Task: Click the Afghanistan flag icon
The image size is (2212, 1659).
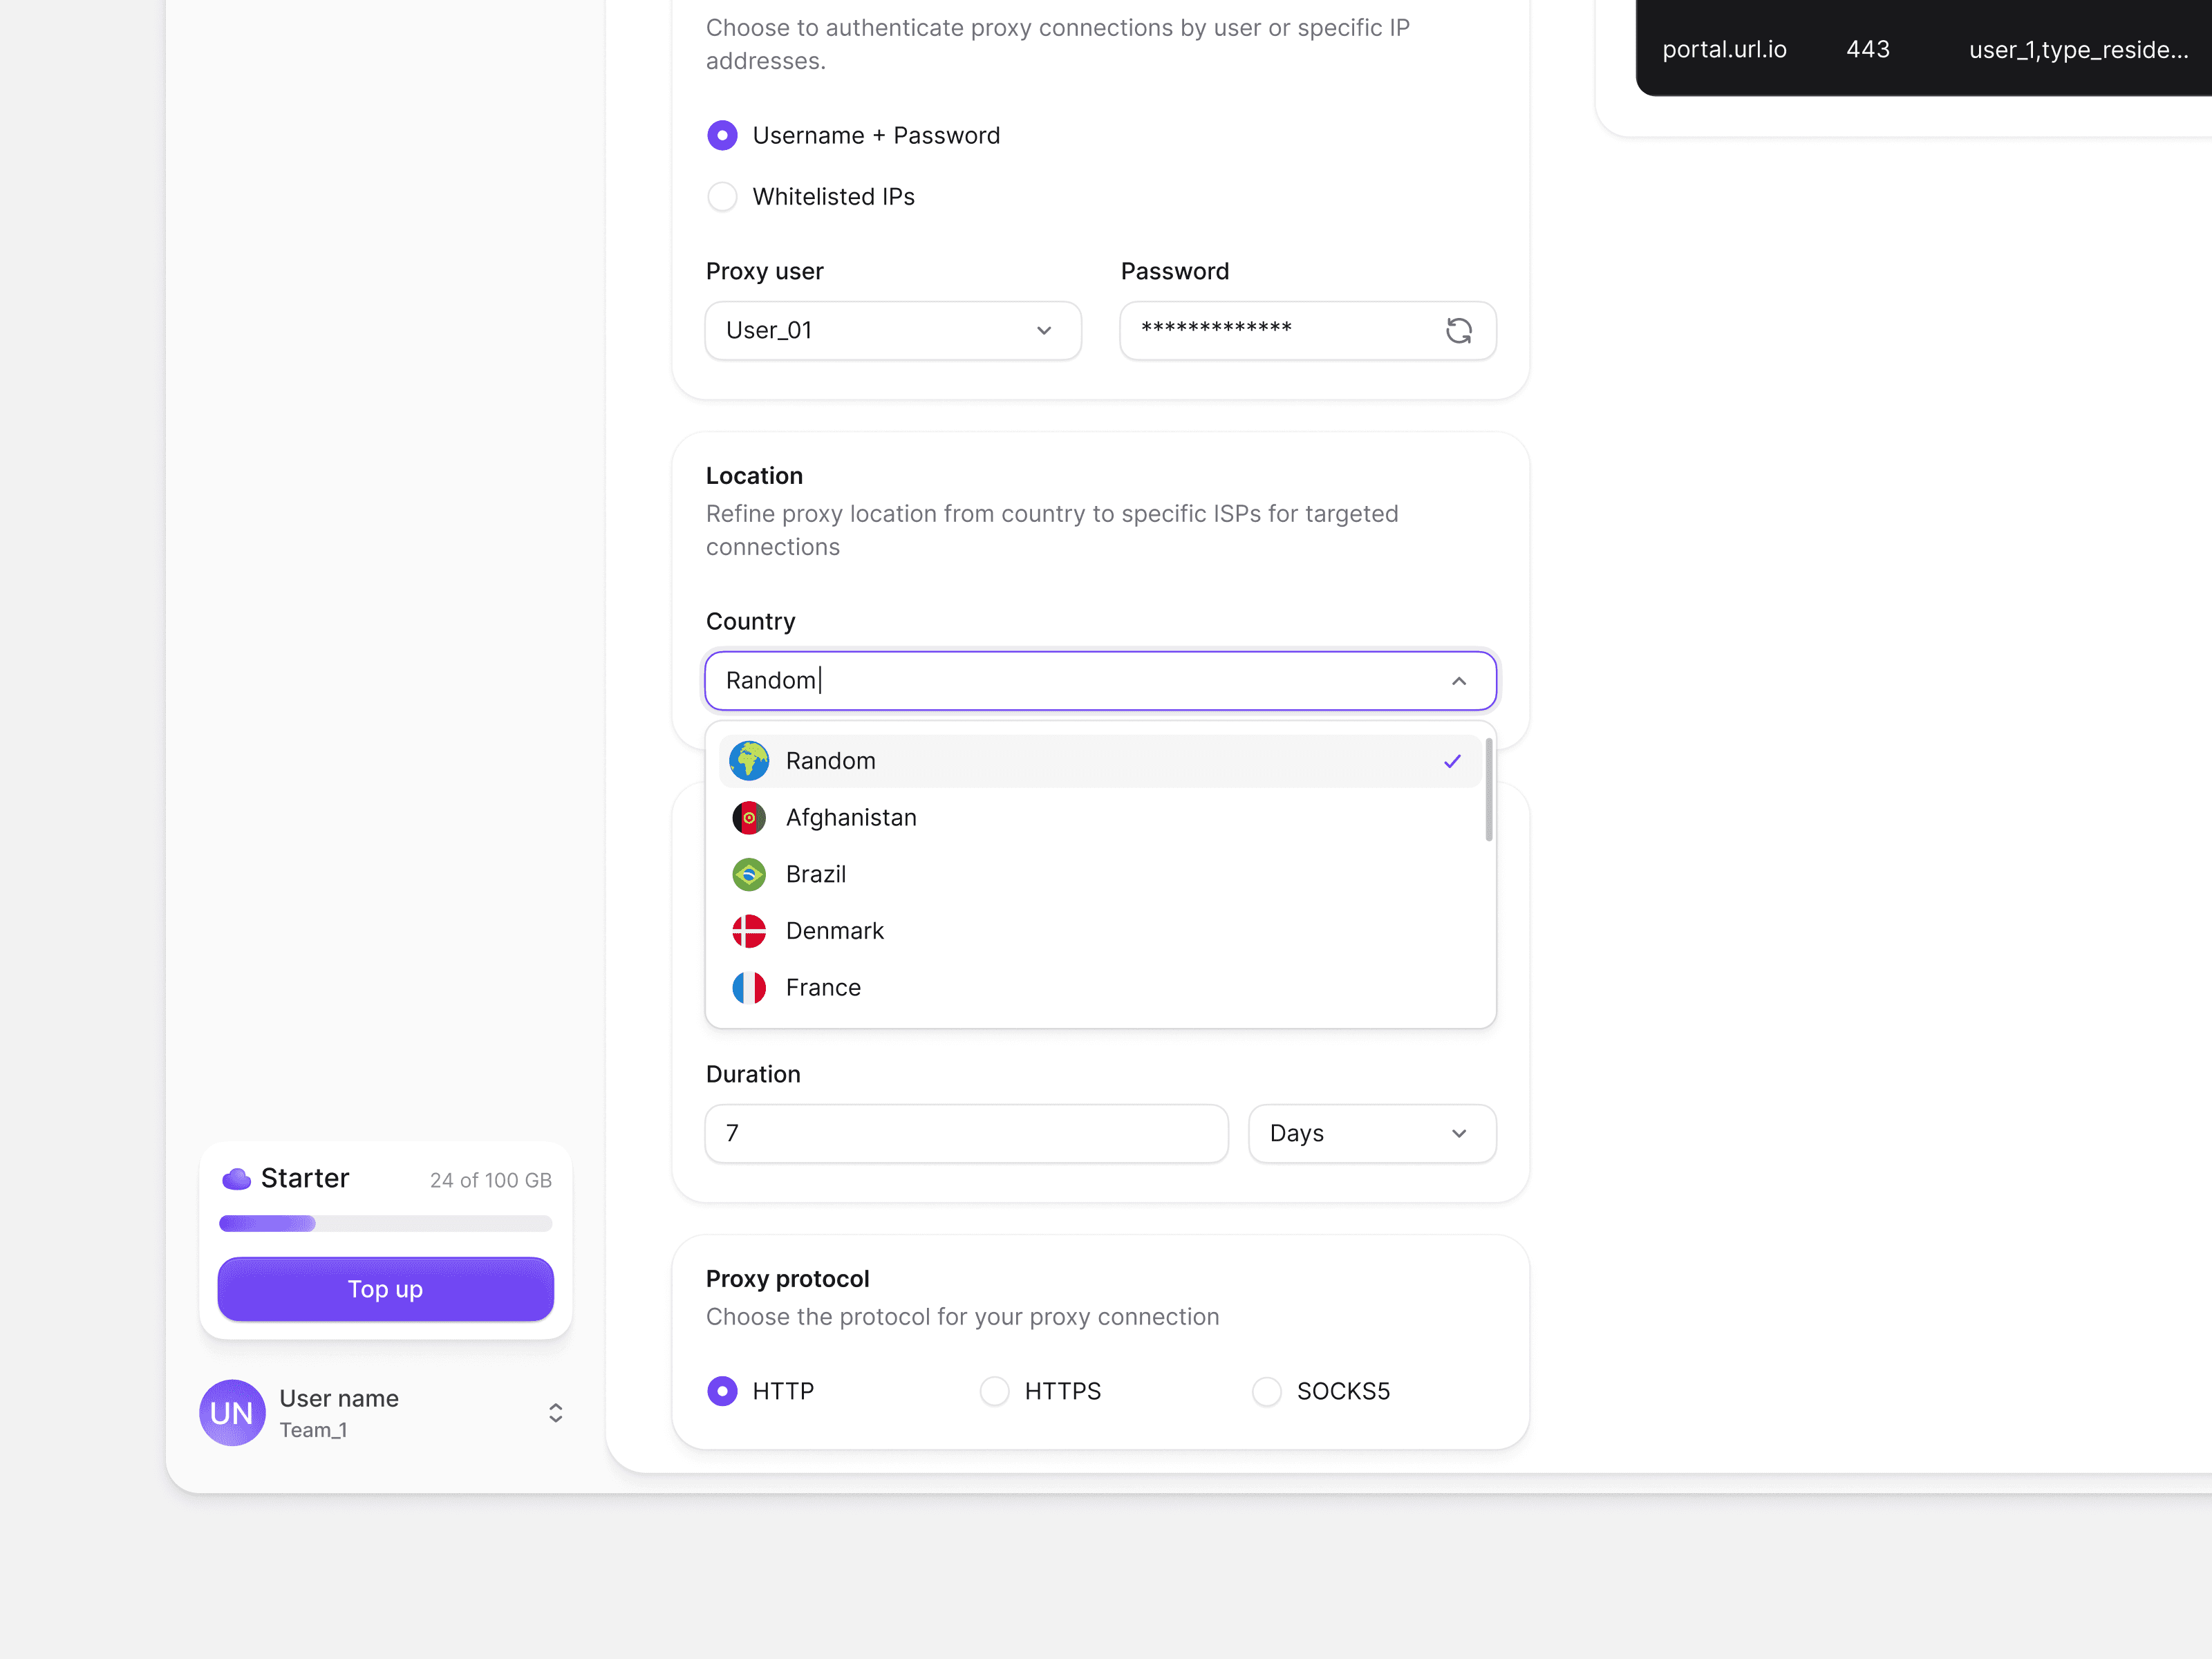Action: [x=748, y=818]
